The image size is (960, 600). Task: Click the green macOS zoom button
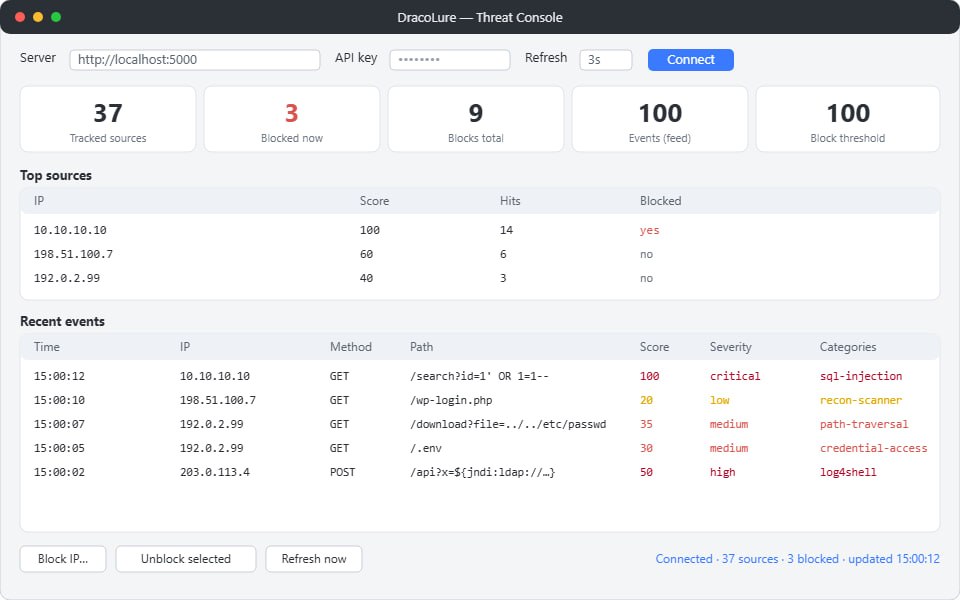pos(56,17)
